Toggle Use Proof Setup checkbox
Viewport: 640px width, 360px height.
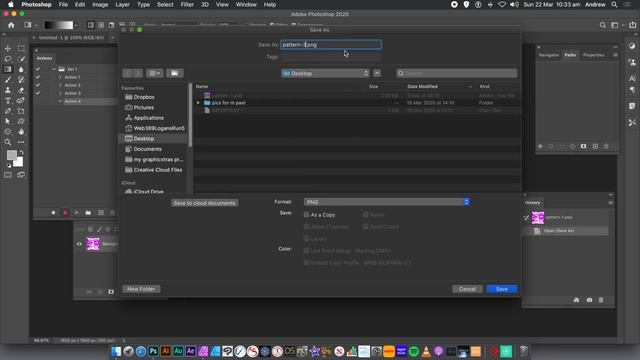pyautogui.click(x=307, y=251)
